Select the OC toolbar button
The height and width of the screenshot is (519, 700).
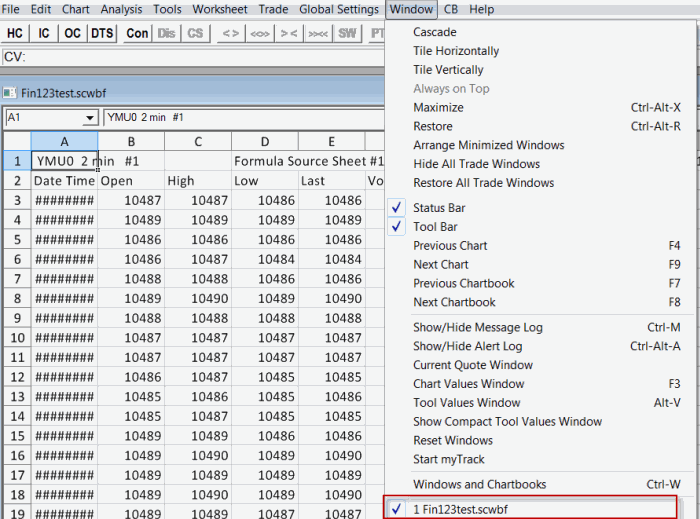coord(72,33)
